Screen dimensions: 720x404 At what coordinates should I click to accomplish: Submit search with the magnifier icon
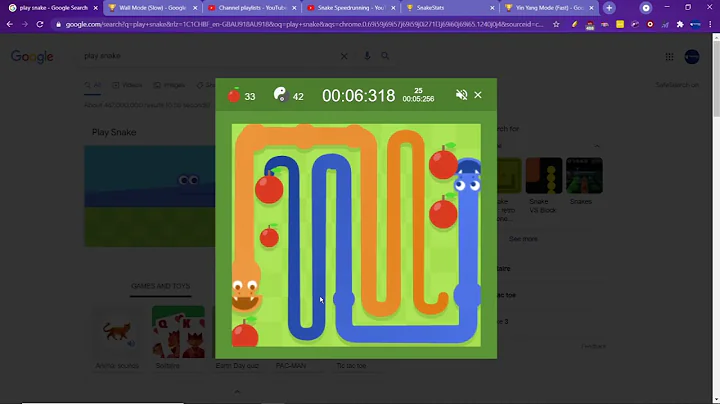pyautogui.click(x=385, y=56)
